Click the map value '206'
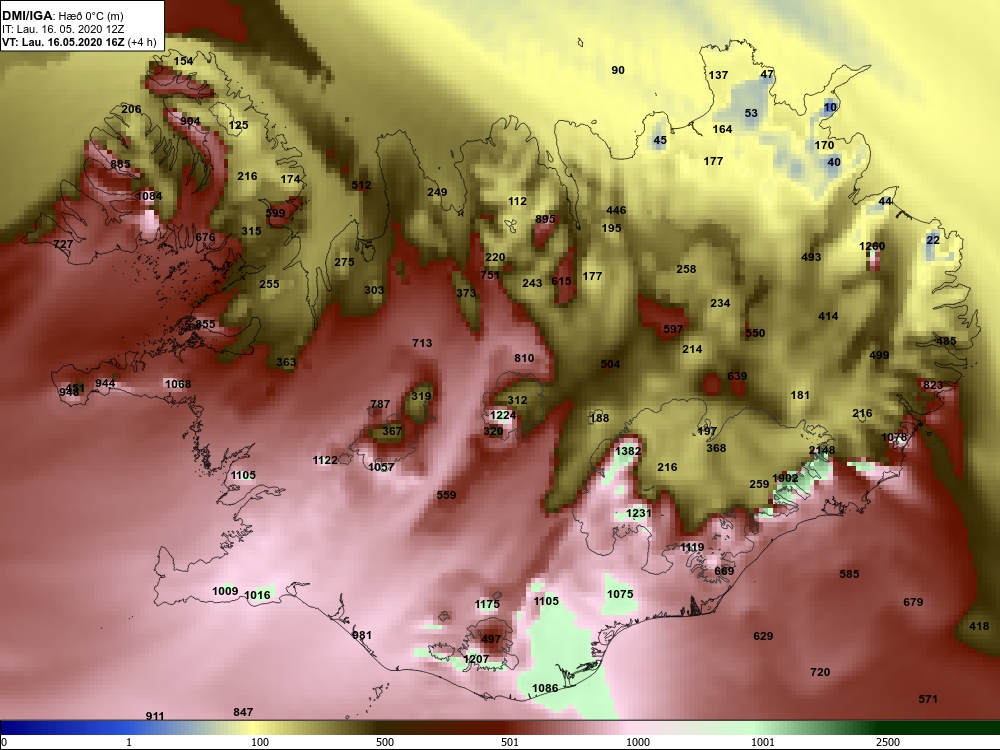Screen dimensions: 1000x750 coord(131,109)
